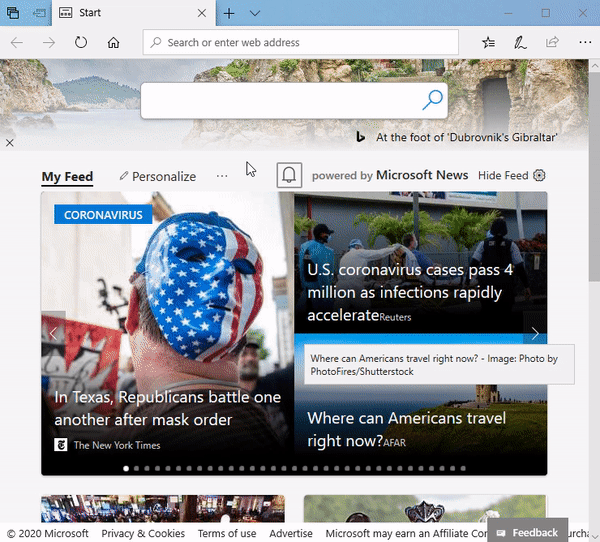Click the Set tabs aside icon
Screen dimensions: 600x542
point(39,13)
